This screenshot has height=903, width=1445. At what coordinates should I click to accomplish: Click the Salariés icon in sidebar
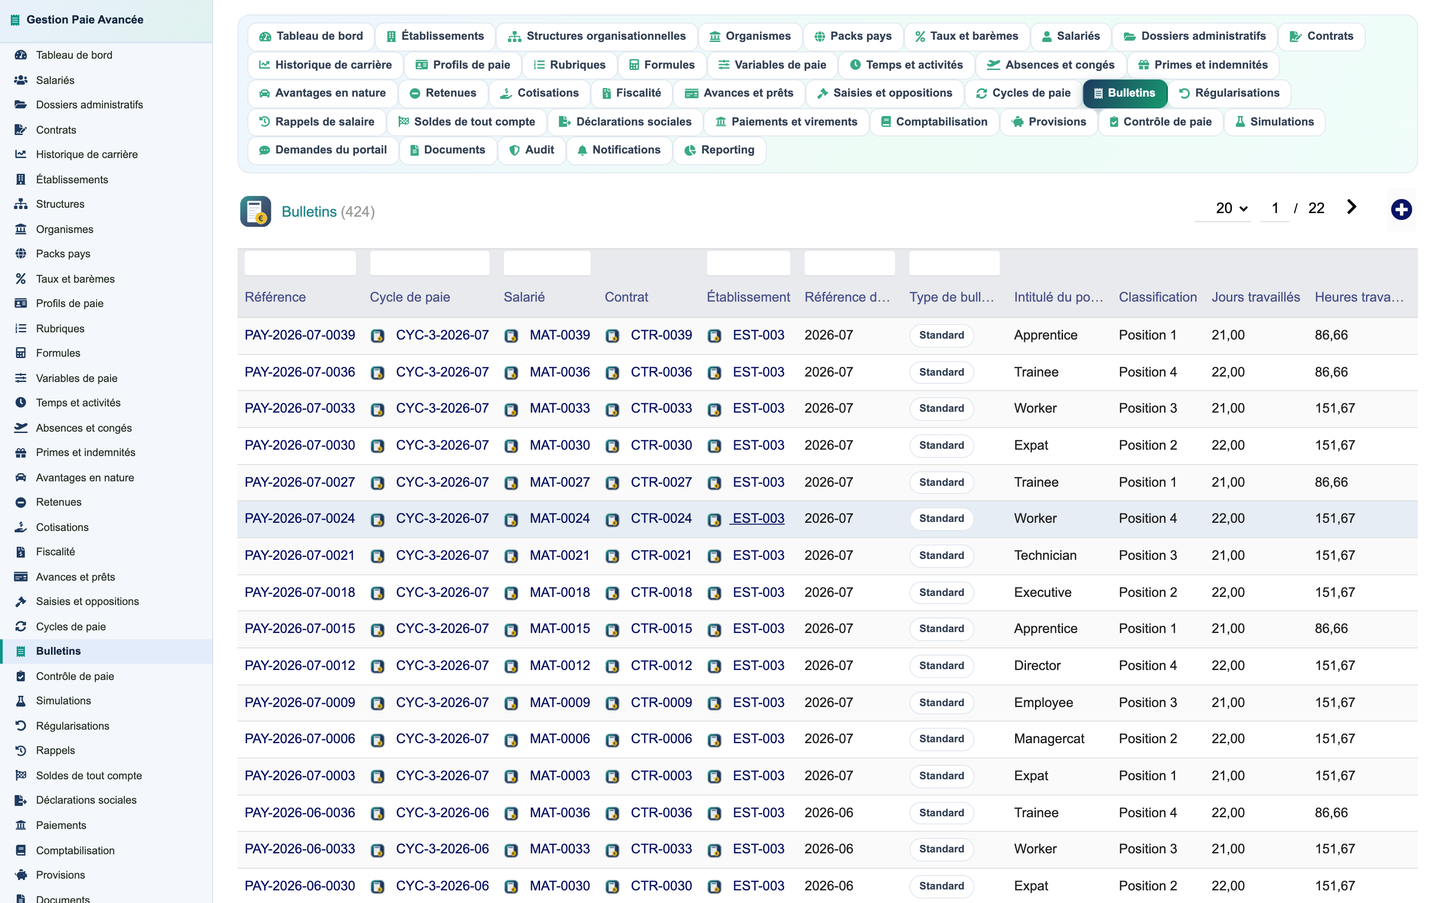click(21, 80)
